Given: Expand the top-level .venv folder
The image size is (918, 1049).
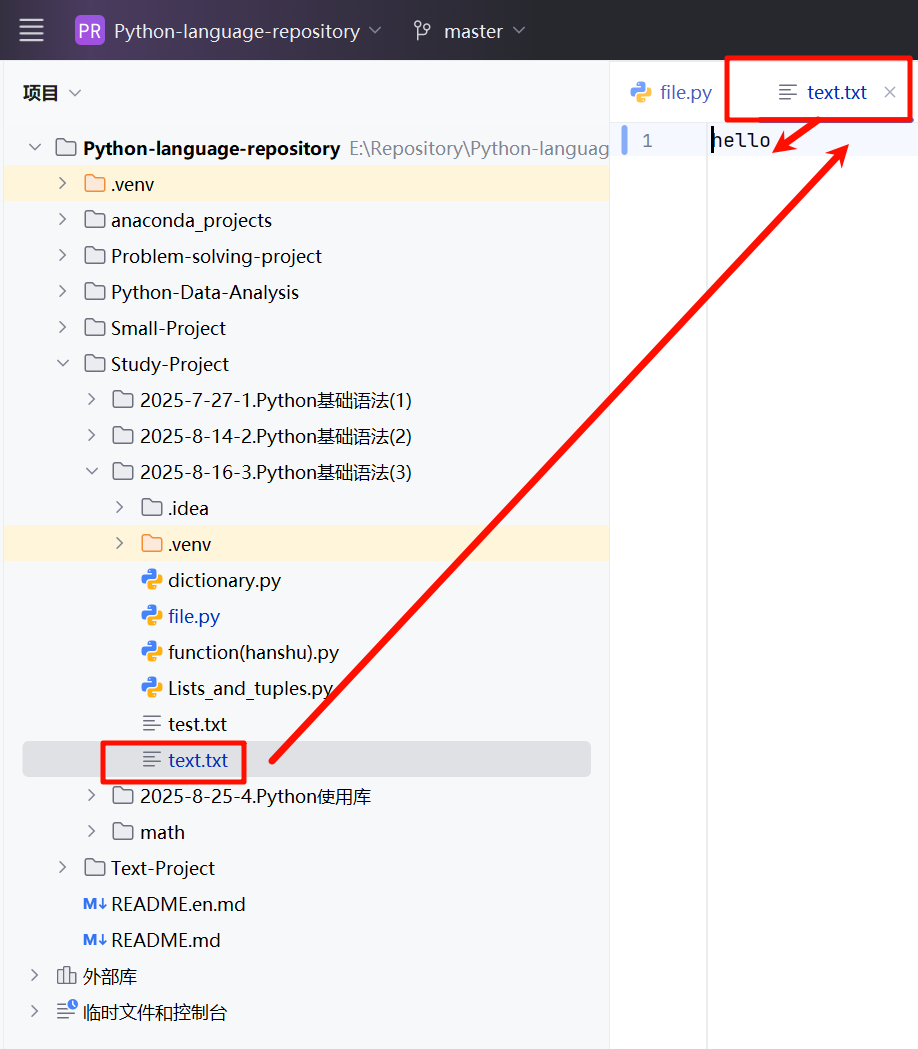Looking at the screenshot, I should 63,183.
